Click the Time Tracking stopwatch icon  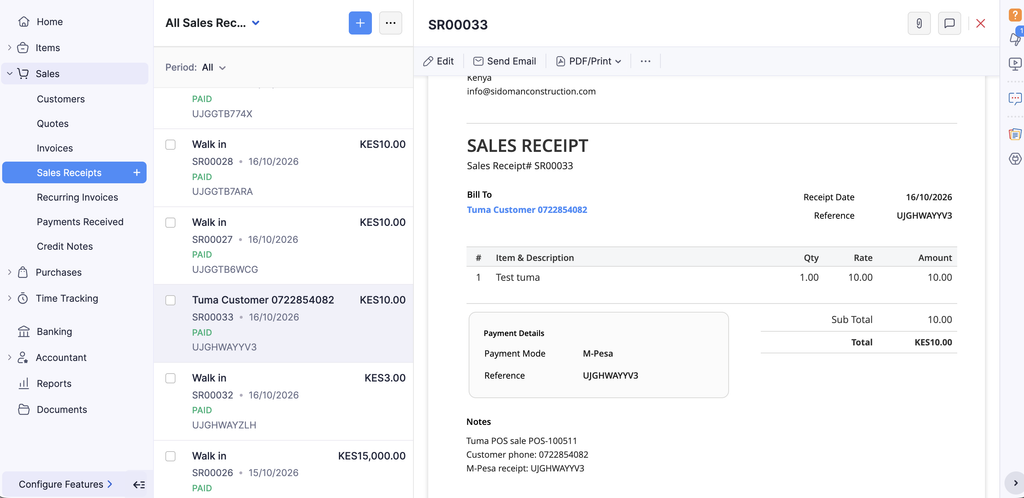(x=24, y=298)
